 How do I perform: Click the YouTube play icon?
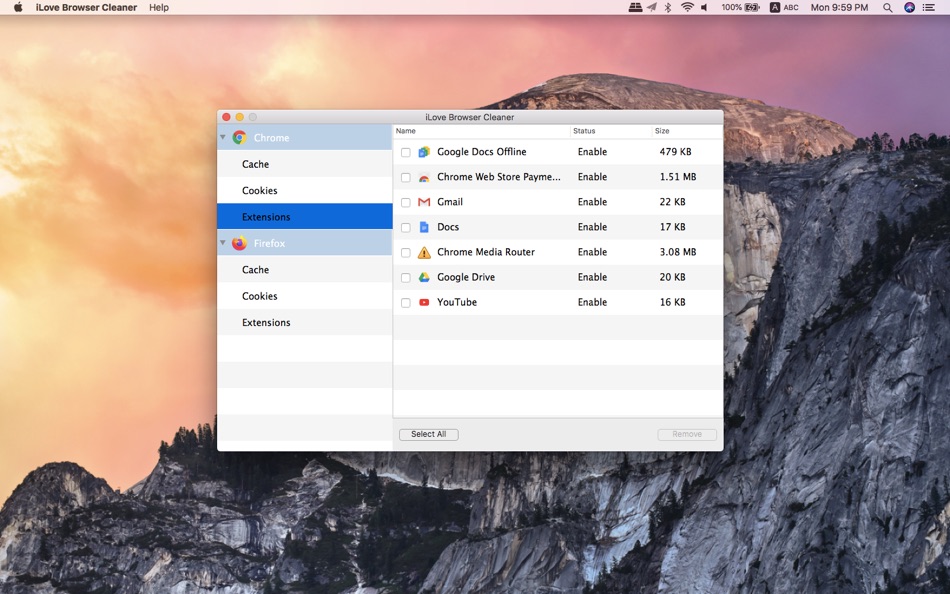click(x=424, y=302)
